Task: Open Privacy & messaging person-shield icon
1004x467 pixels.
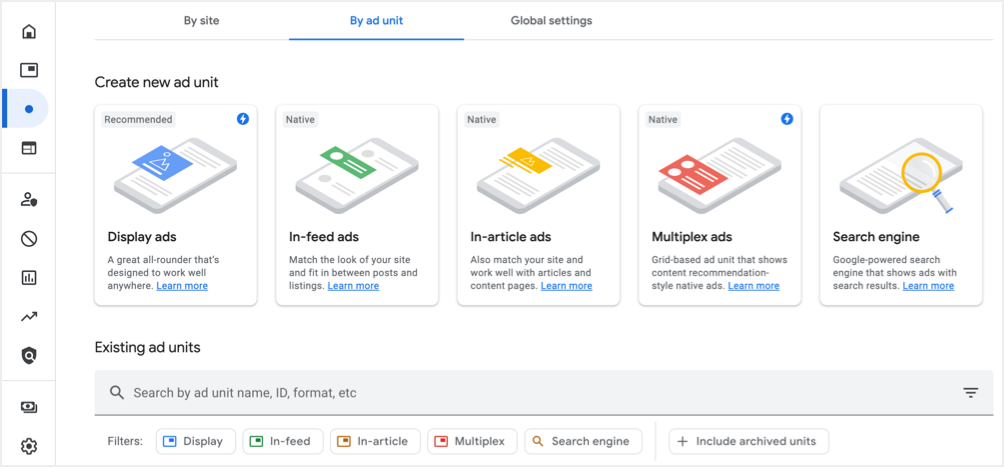Action: click(29, 200)
